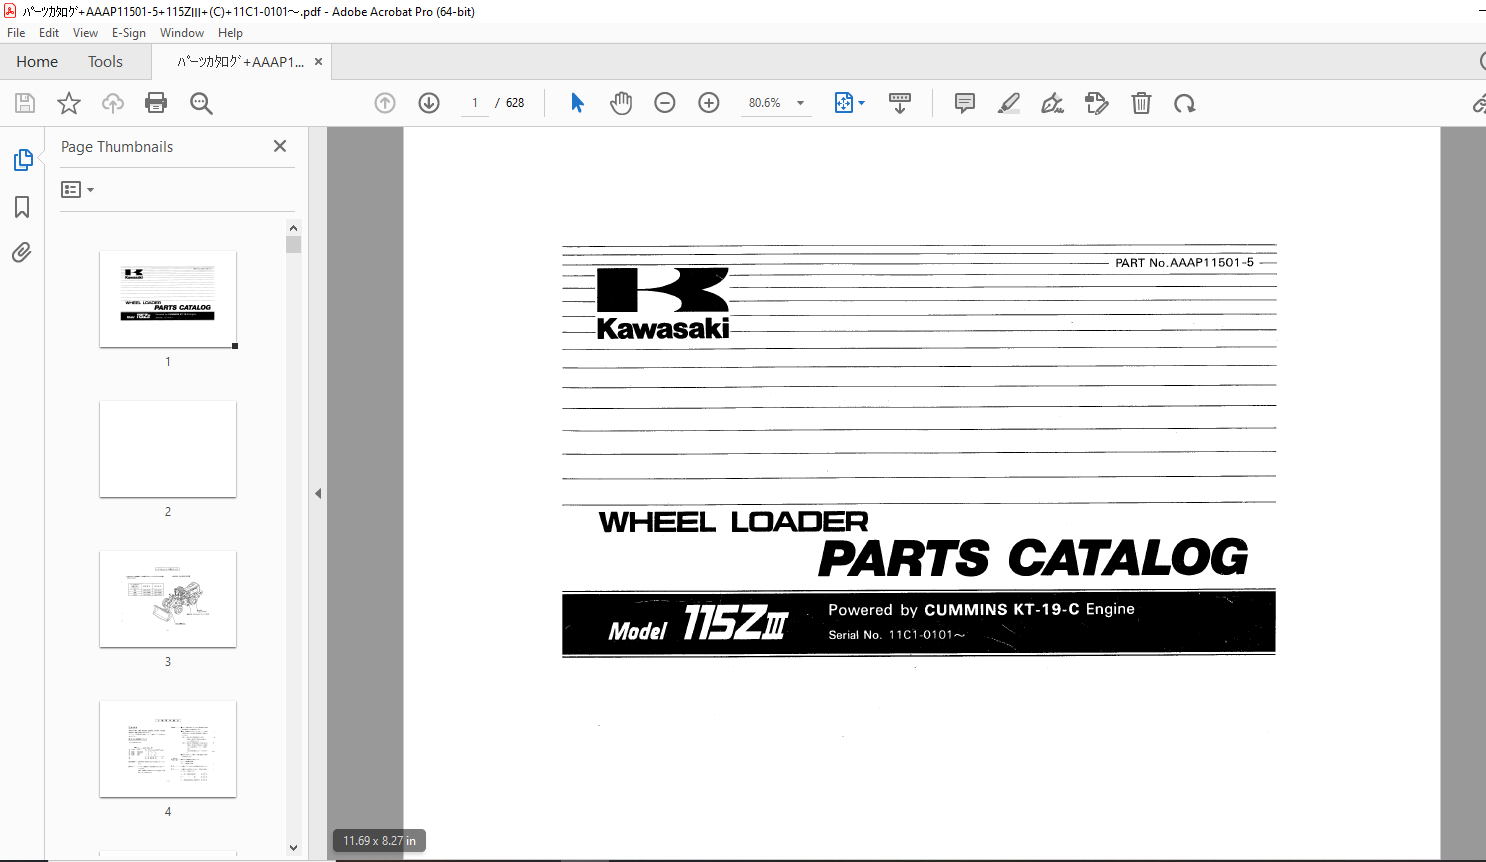Print the document
The height and width of the screenshot is (862, 1486).
point(156,103)
